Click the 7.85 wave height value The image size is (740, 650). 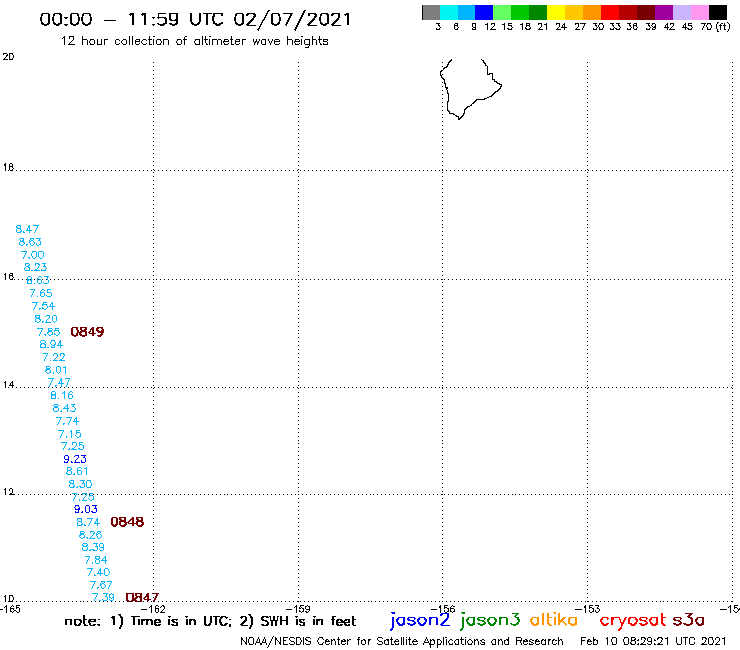(49, 332)
